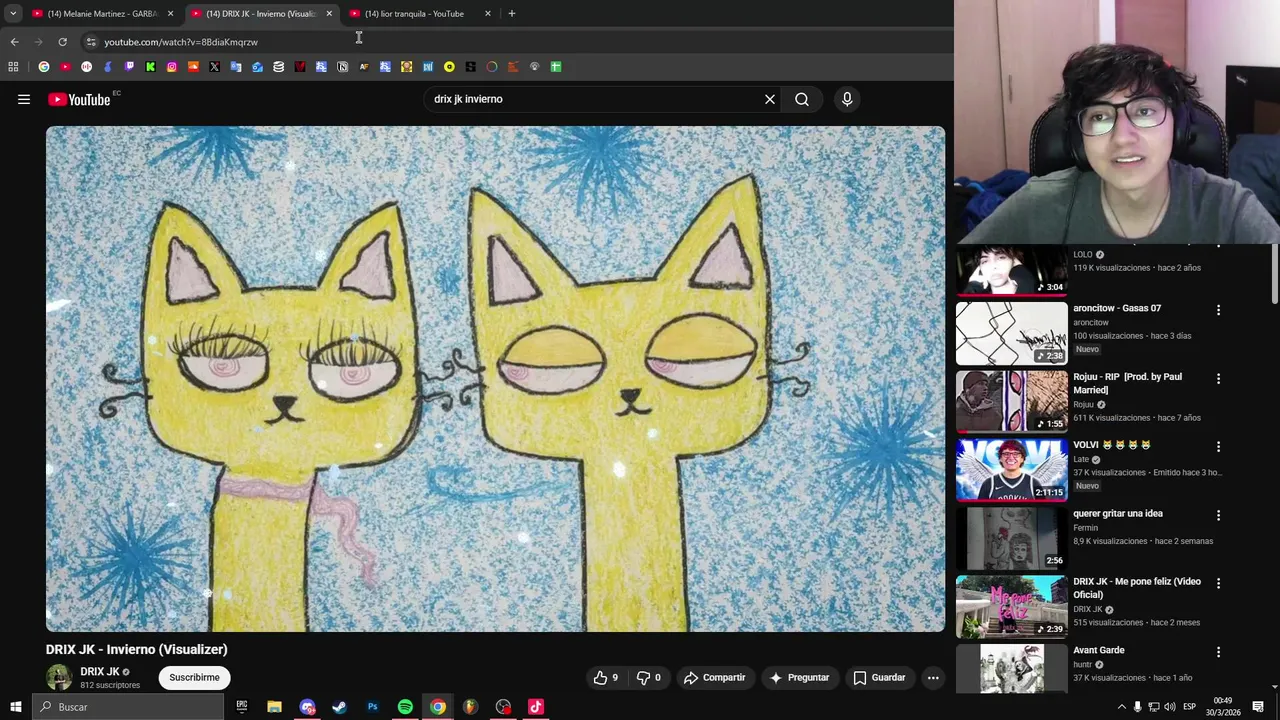
Task: Open 'aroncitow - Gasas 07' video thumbnail
Action: 1011,333
